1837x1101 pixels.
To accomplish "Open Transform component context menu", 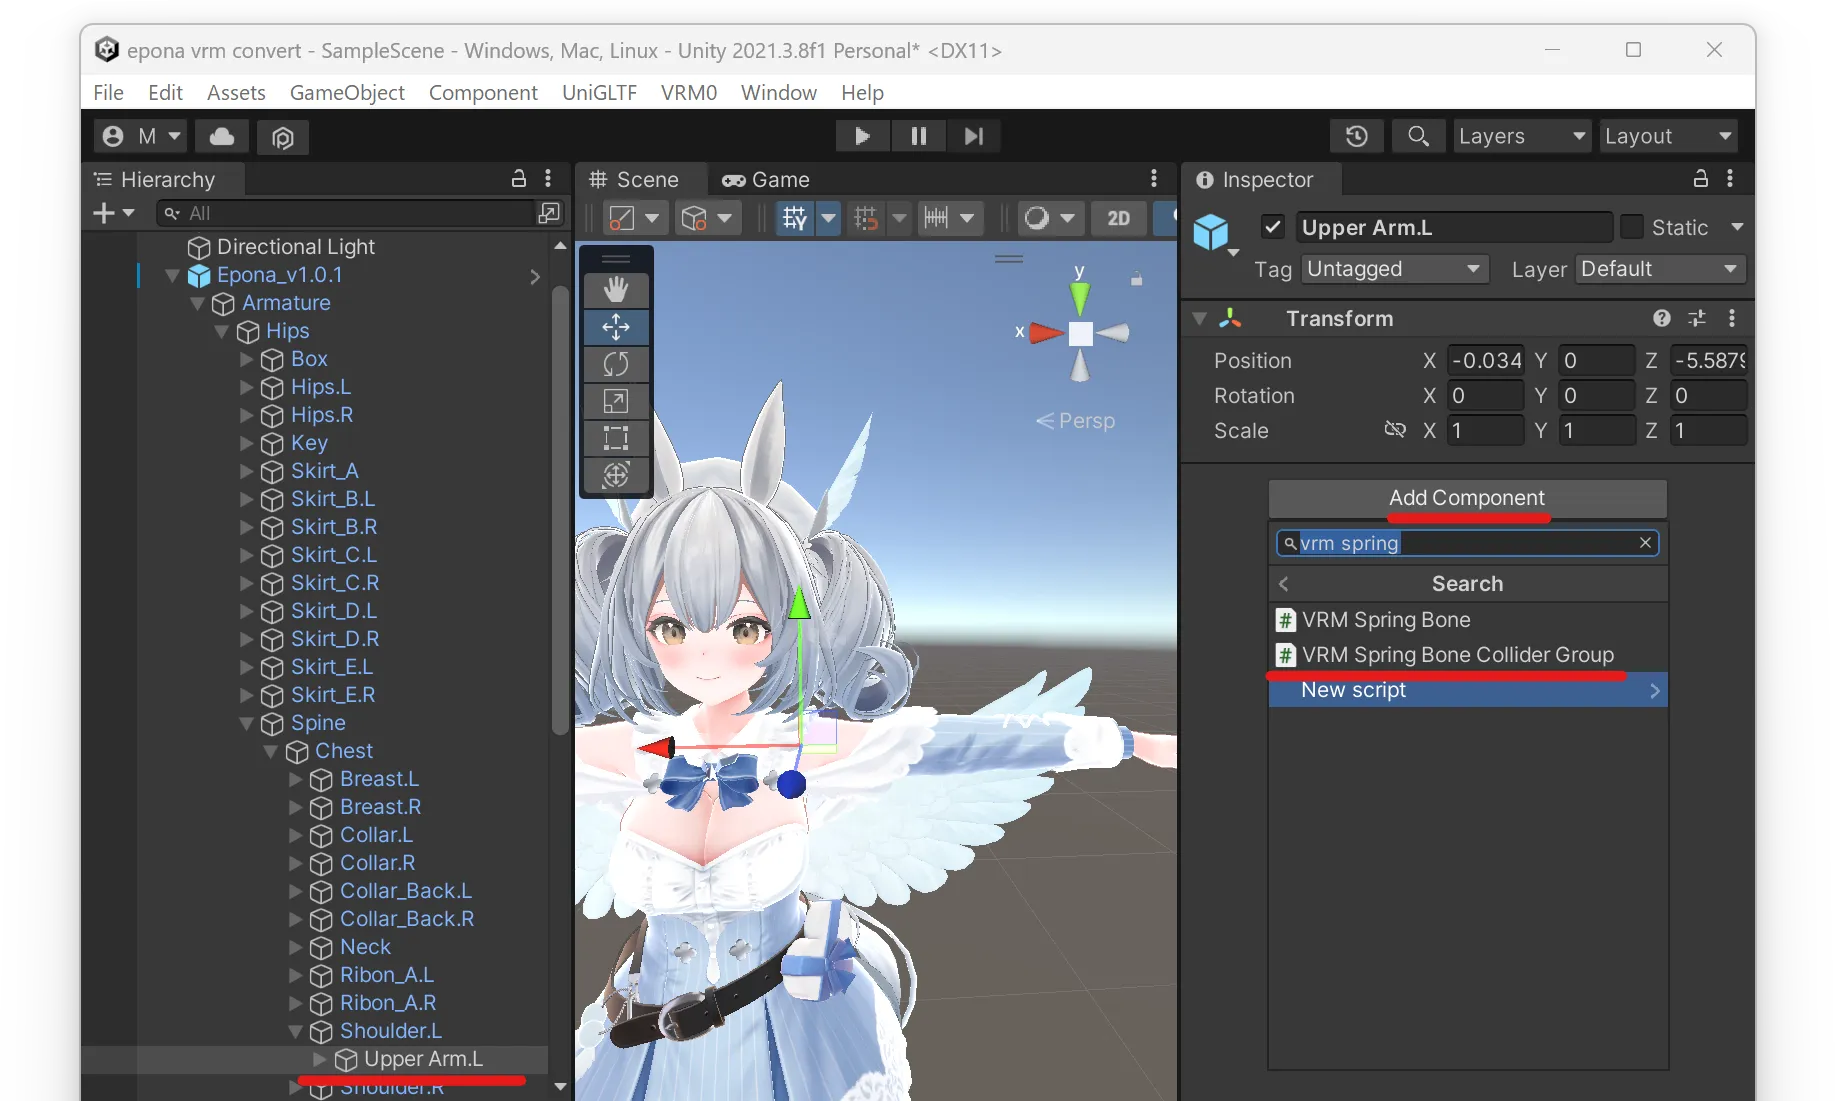I will pyautogui.click(x=1732, y=318).
